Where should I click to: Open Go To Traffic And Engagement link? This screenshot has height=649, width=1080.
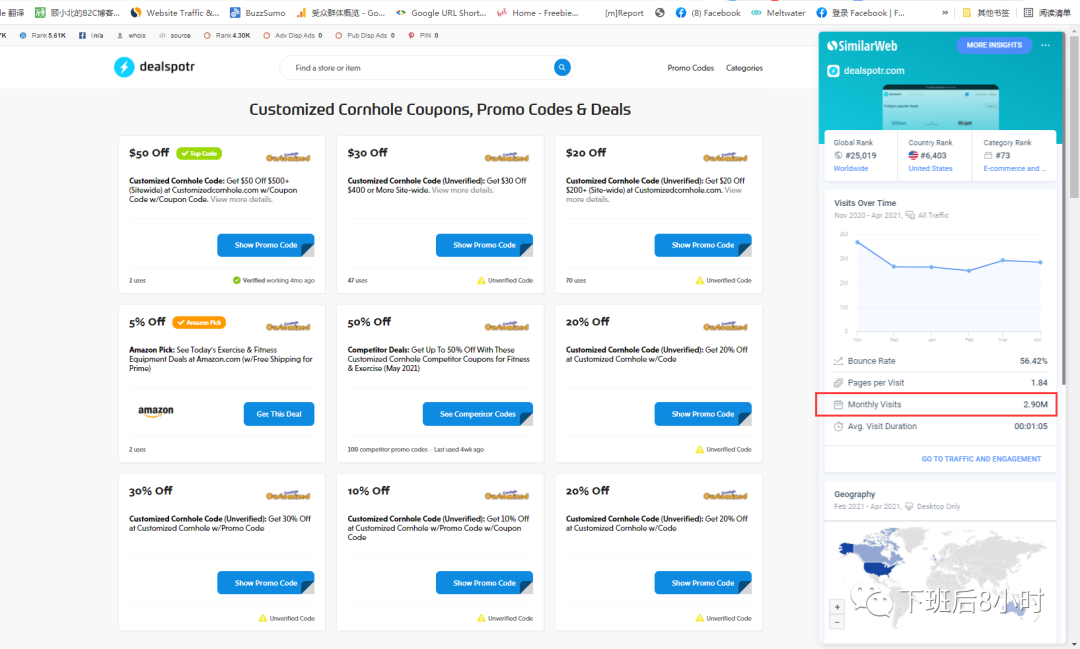981,459
